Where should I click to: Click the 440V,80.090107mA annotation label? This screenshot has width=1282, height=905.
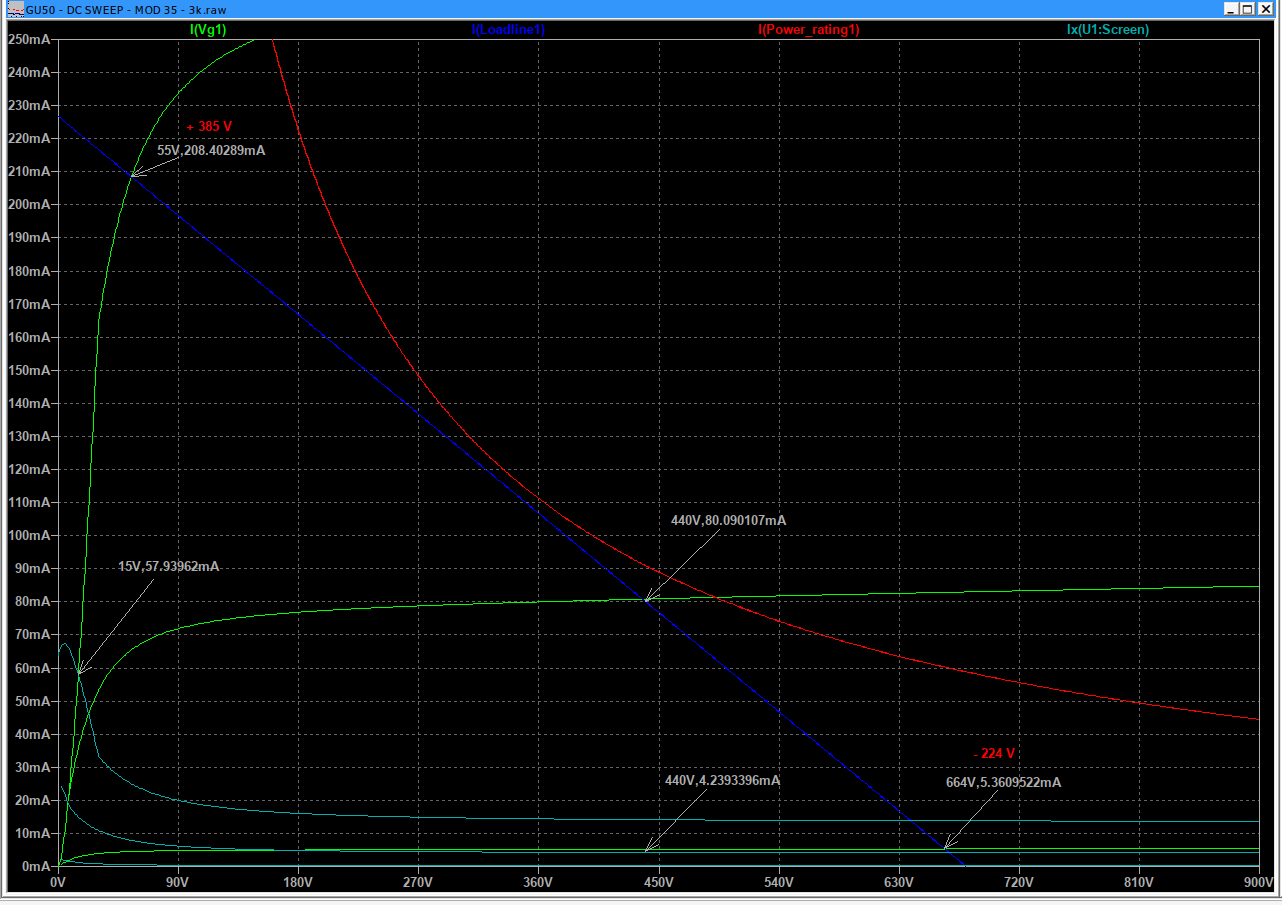728,520
